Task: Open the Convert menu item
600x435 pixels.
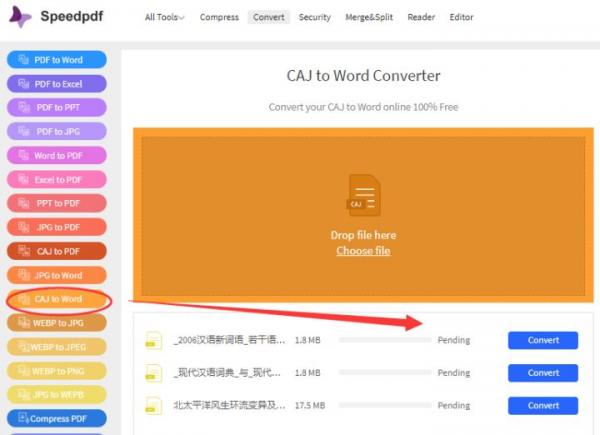Action: tap(269, 17)
